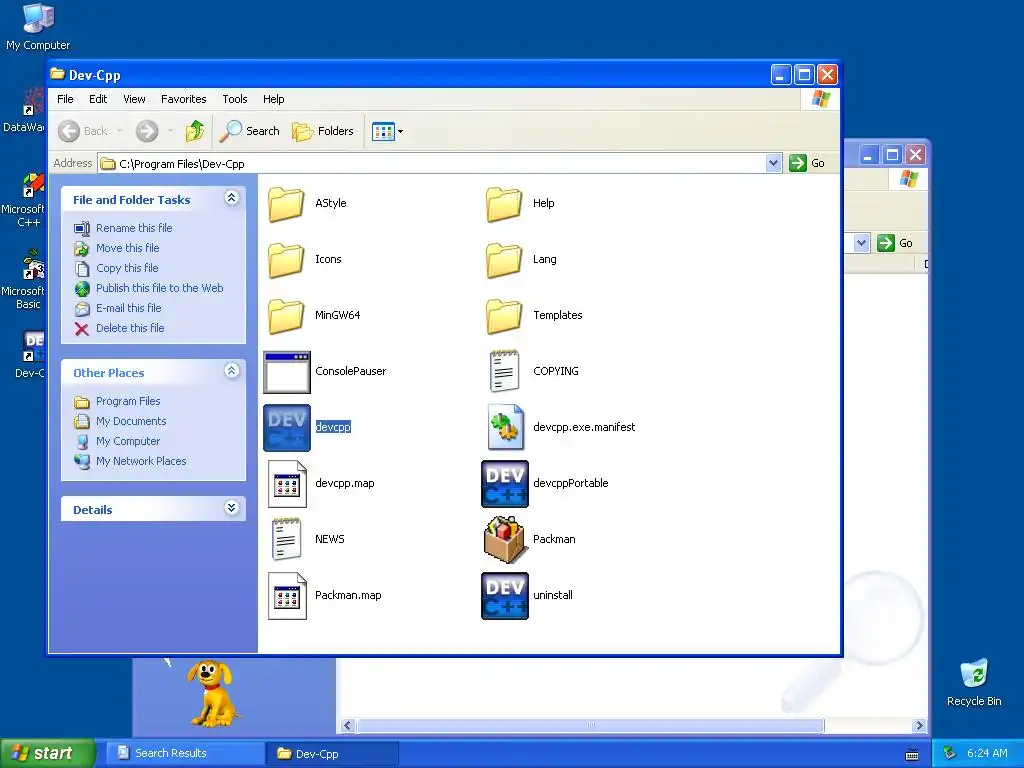Screen dimensions: 1024x768
Task: Click Go in the Dev-Cpp window
Action: click(807, 163)
